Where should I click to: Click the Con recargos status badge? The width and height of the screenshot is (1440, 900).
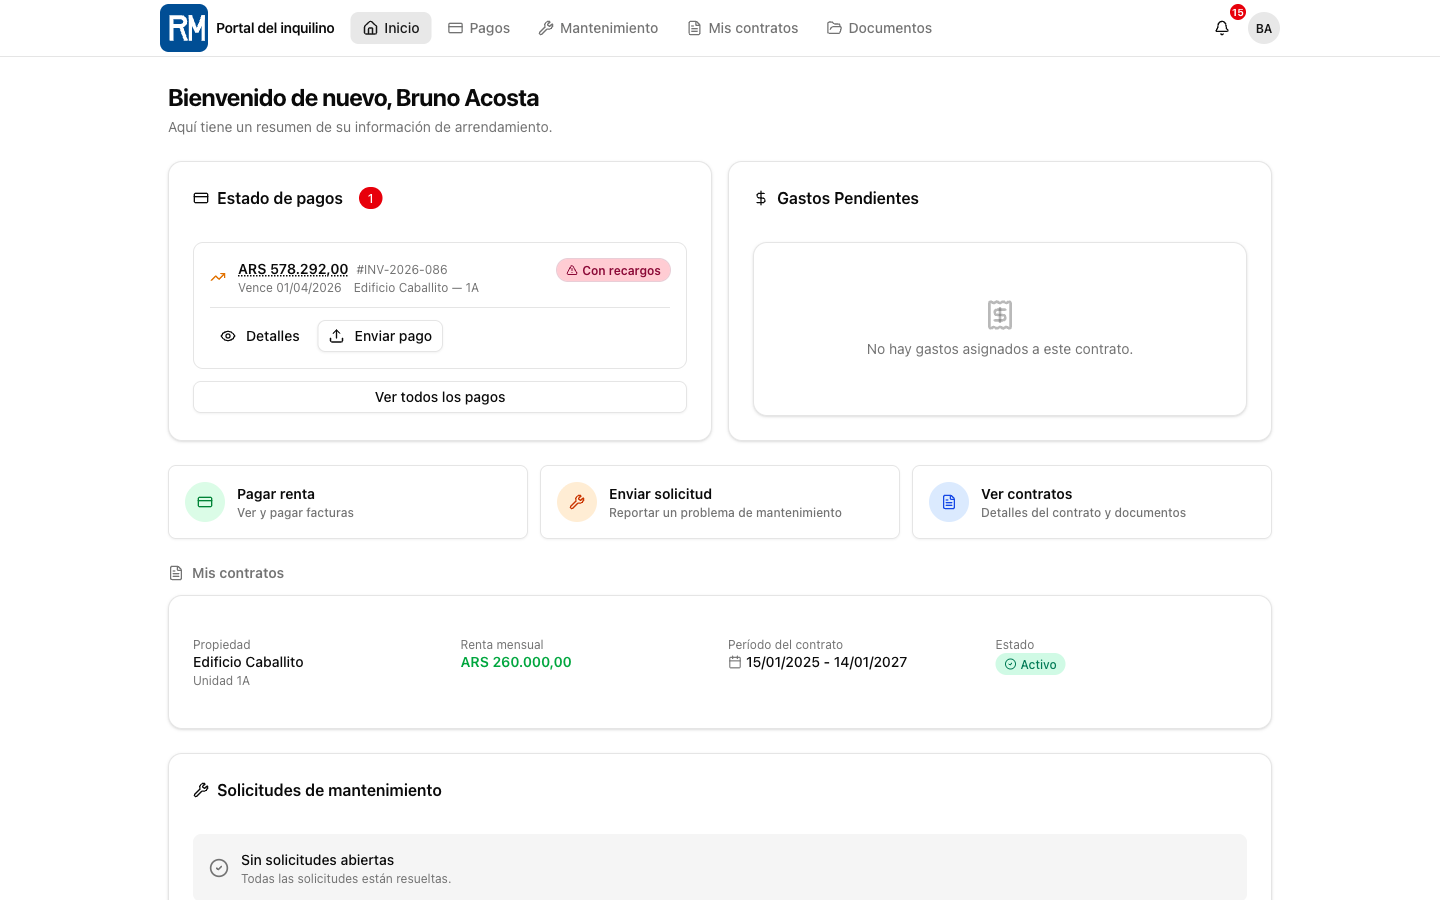point(613,270)
